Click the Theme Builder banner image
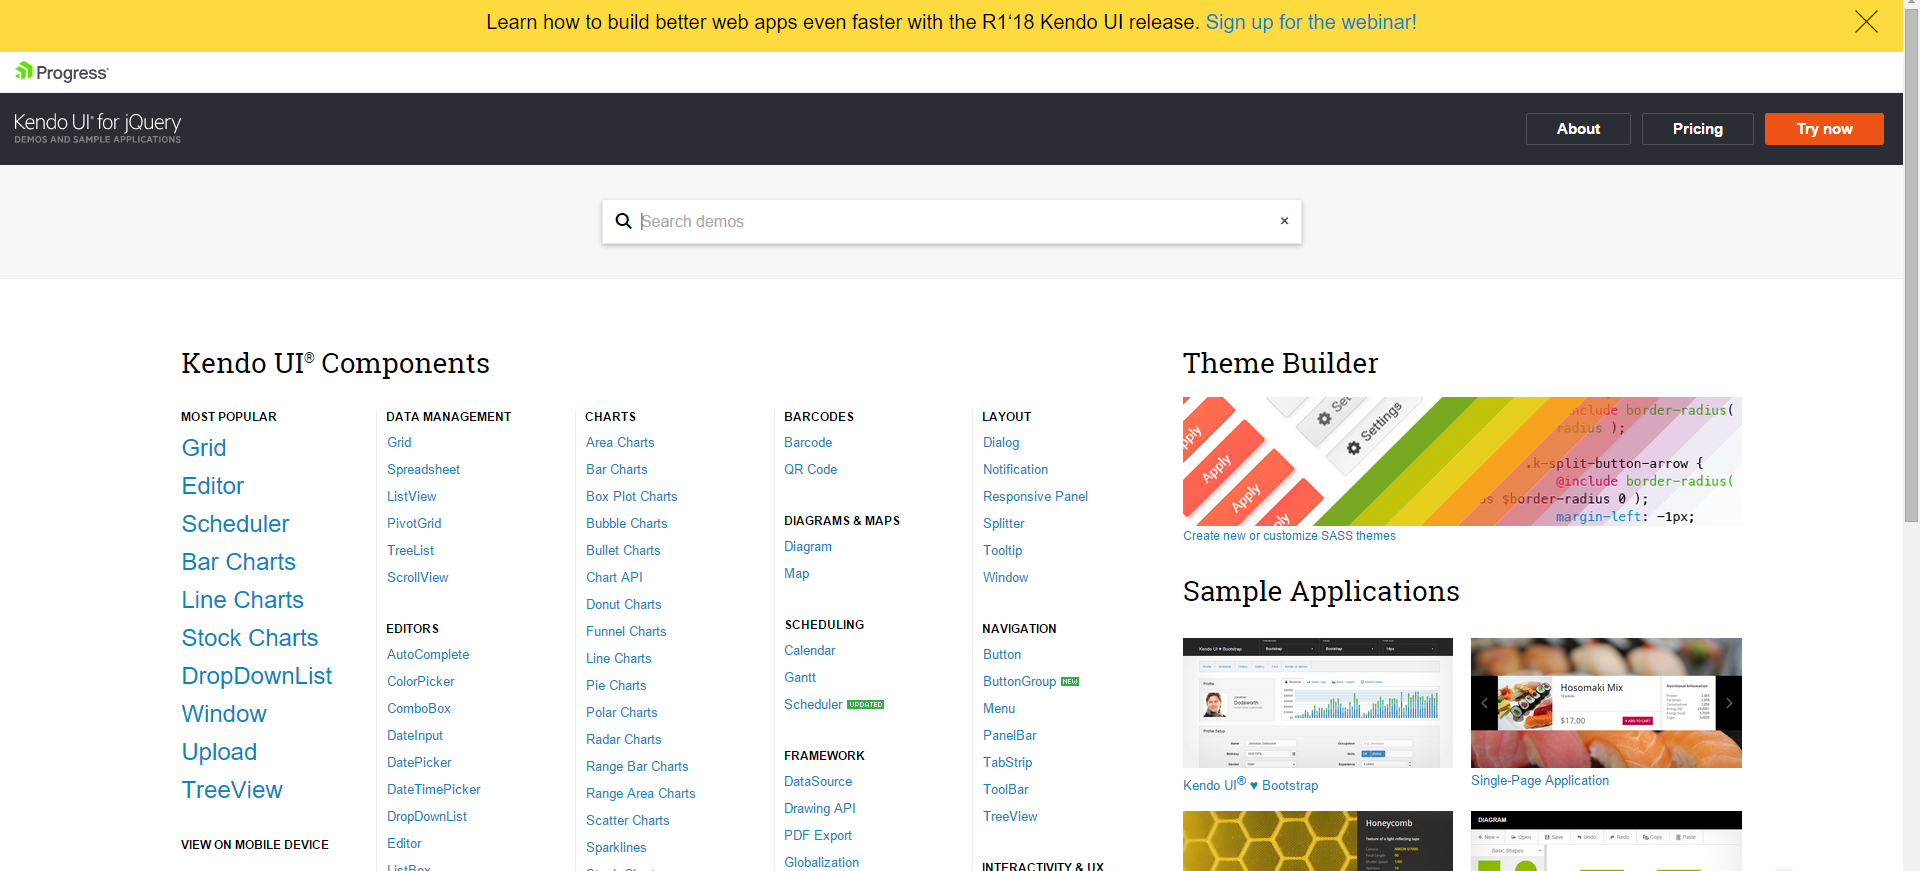 pos(1462,461)
